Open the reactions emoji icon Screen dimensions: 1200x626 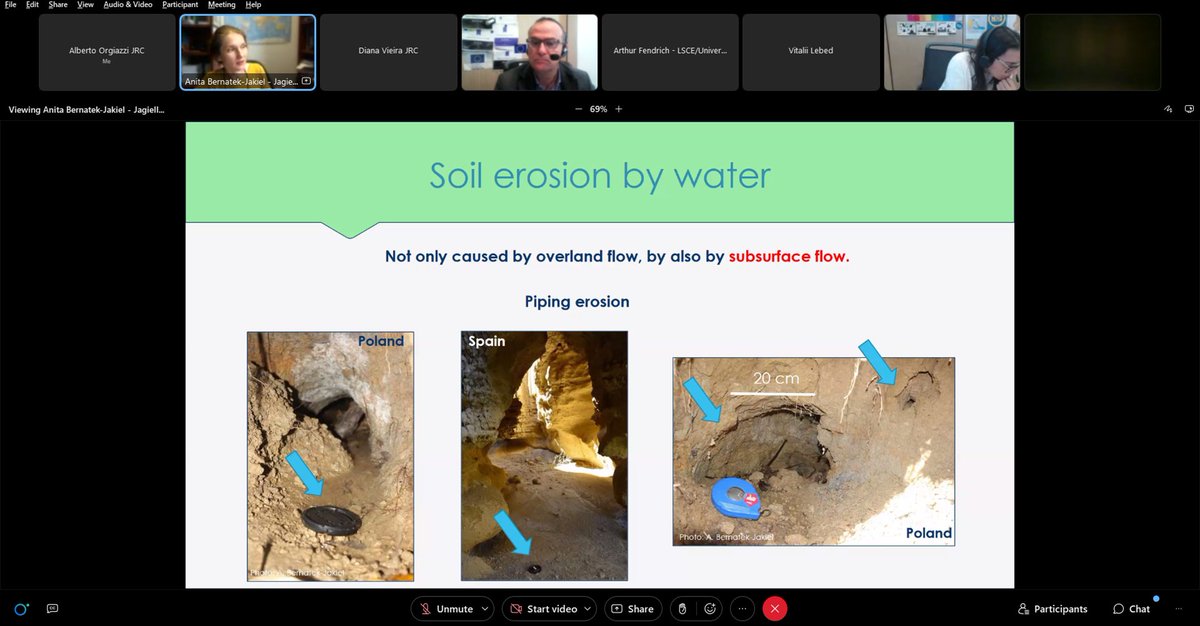pos(710,609)
